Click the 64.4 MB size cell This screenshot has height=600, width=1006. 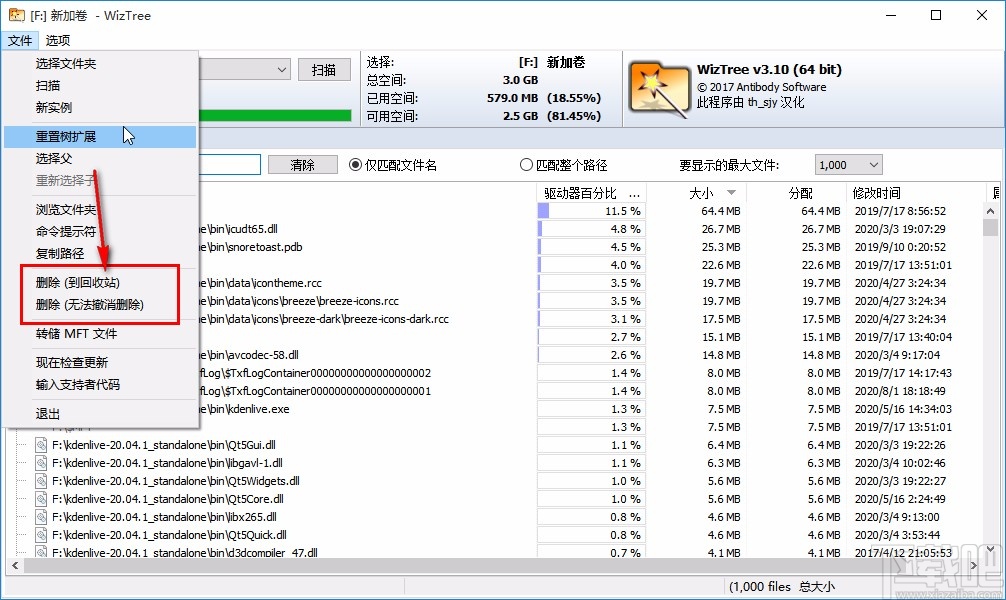click(x=720, y=211)
